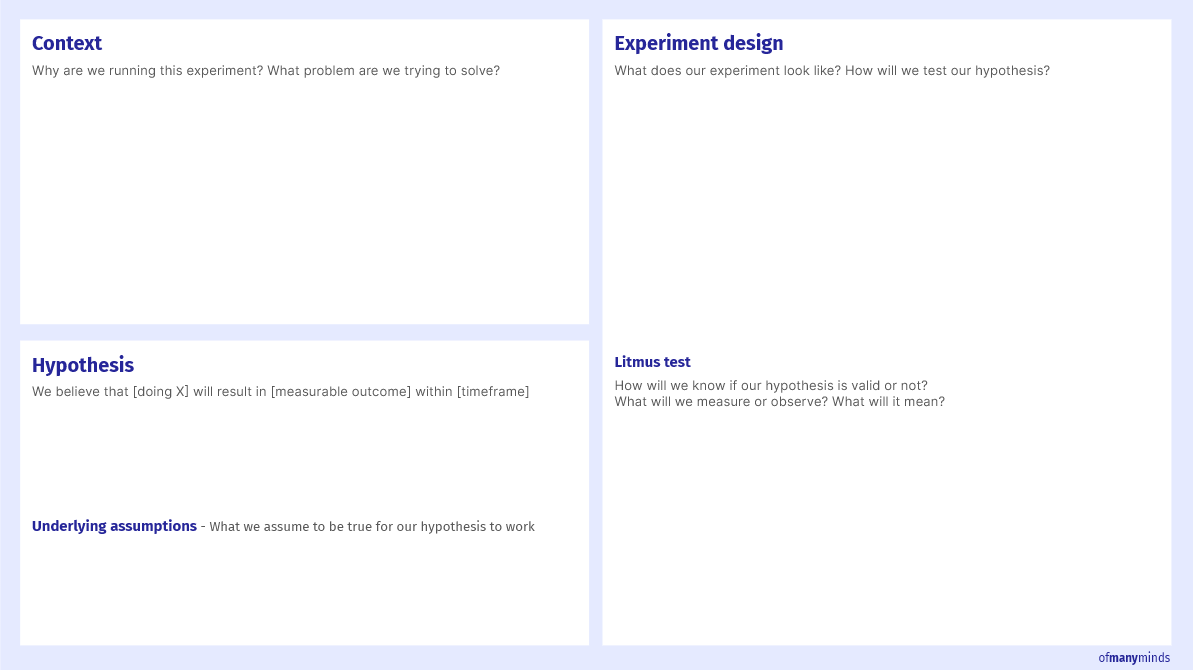Click the [timeframe] placeholder text
This screenshot has height=670, width=1193.
click(x=493, y=391)
